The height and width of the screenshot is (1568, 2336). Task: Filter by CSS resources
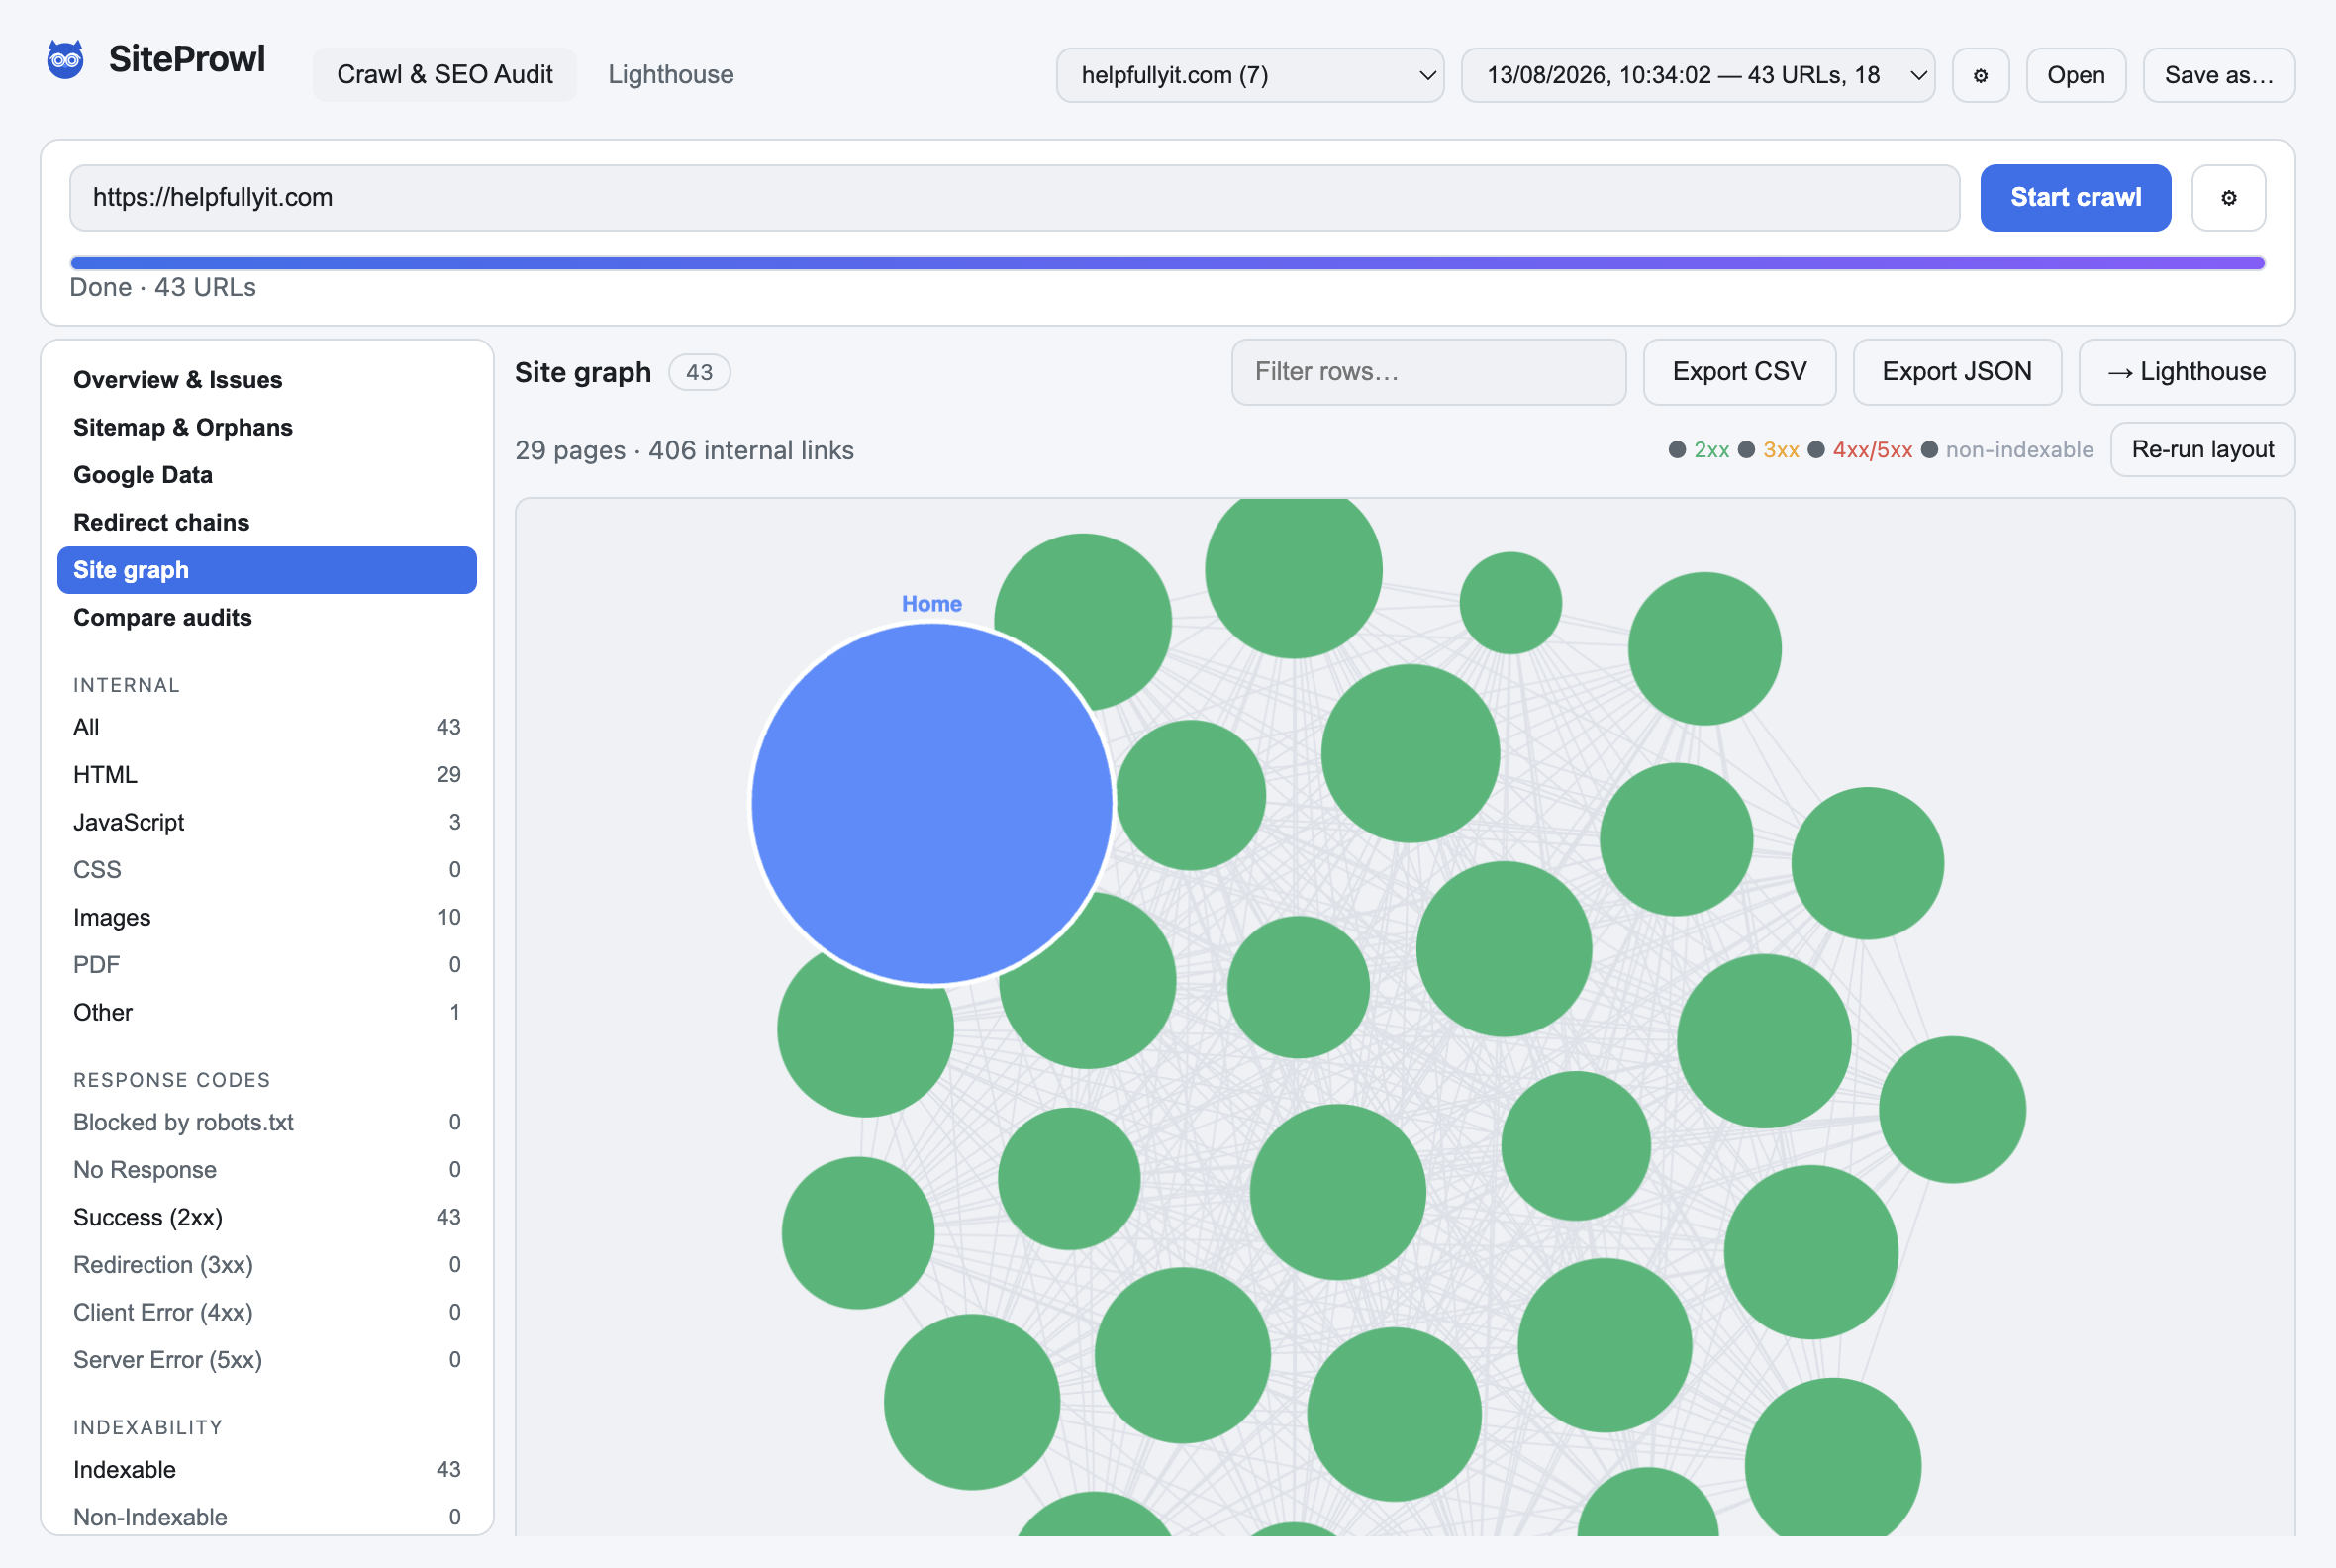click(267, 870)
